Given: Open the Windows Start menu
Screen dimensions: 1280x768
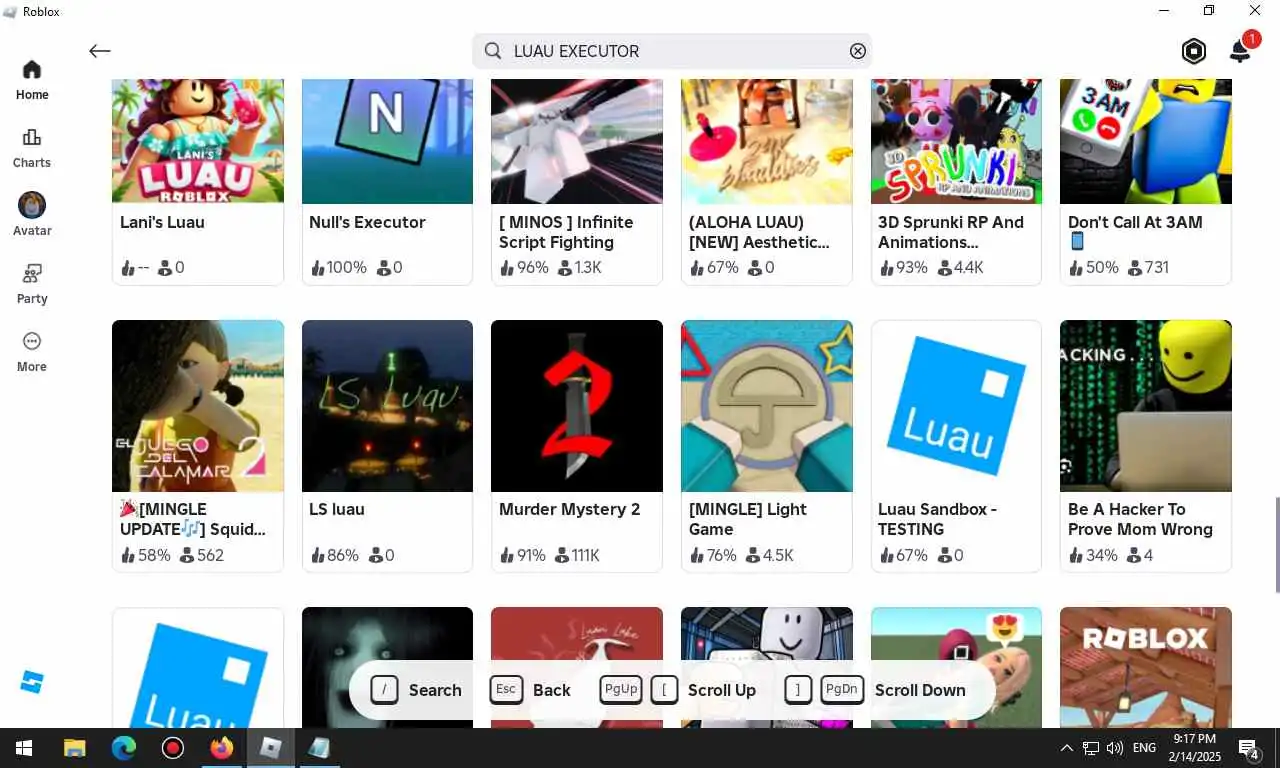Looking at the screenshot, I should [x=24, y=748].
